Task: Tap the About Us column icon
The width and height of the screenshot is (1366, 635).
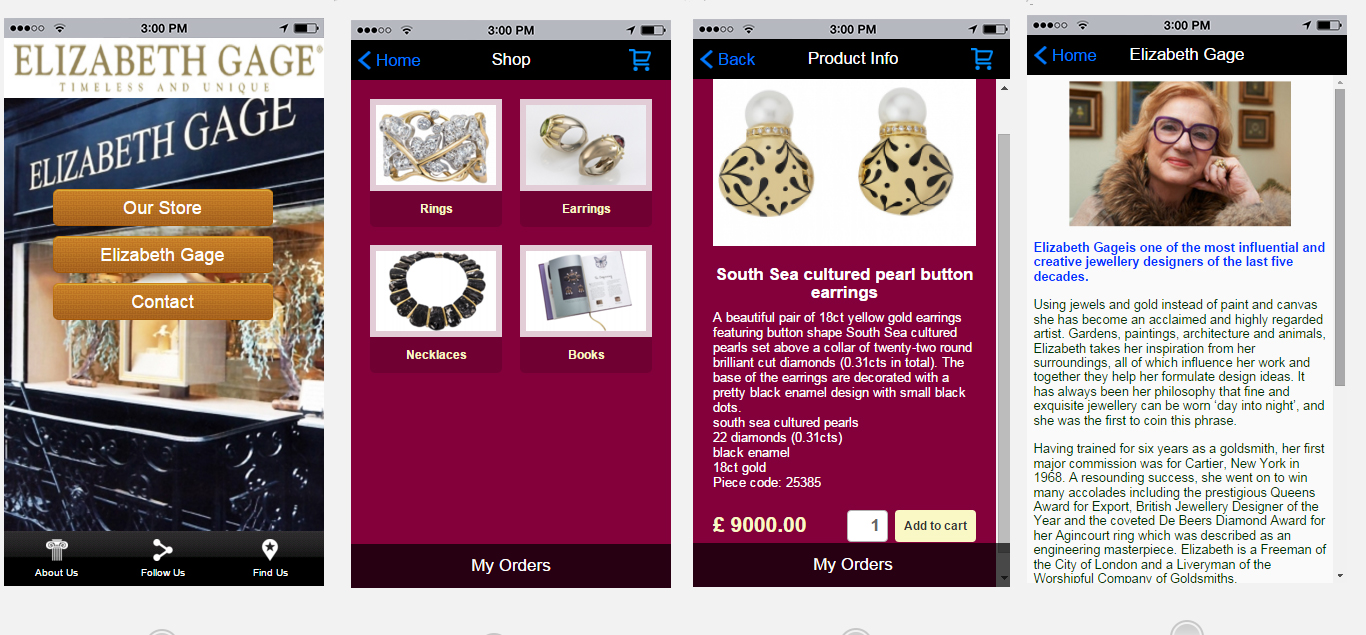Action: [57, 550]
